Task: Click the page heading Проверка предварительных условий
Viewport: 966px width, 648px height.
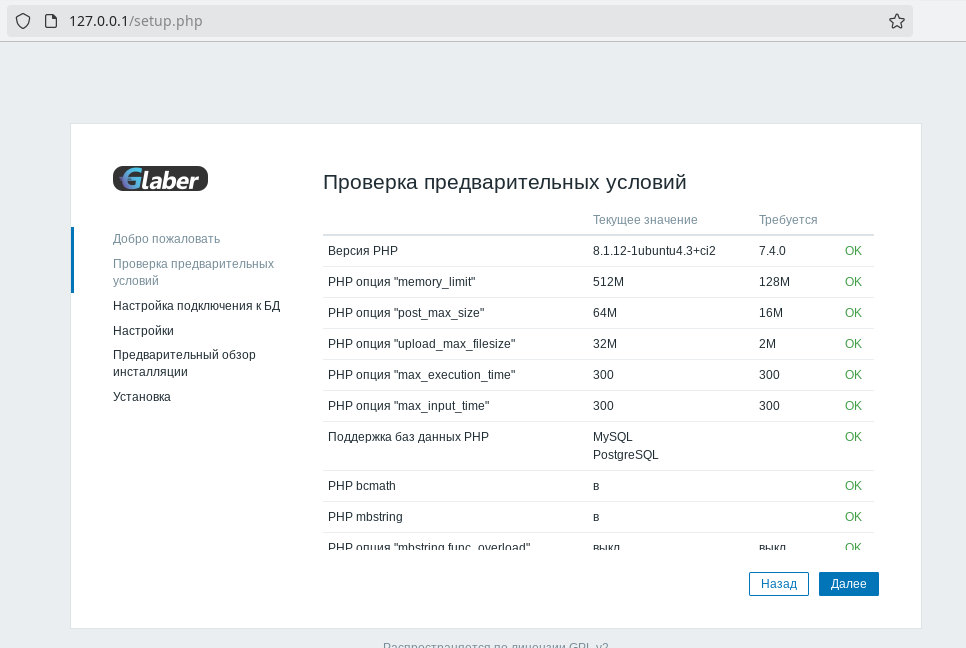Action: click(504, 182)
